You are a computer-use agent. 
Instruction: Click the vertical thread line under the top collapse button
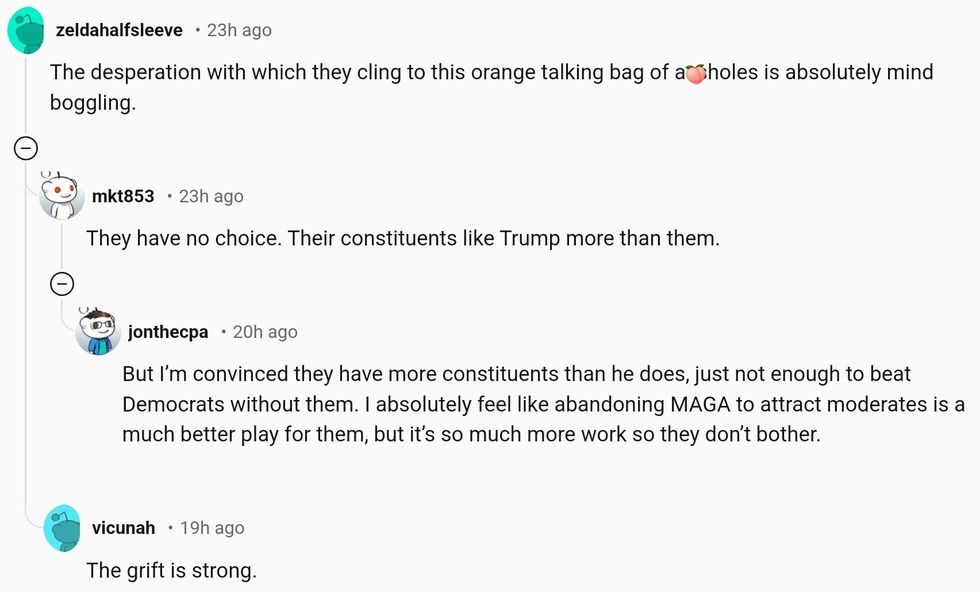25,350
